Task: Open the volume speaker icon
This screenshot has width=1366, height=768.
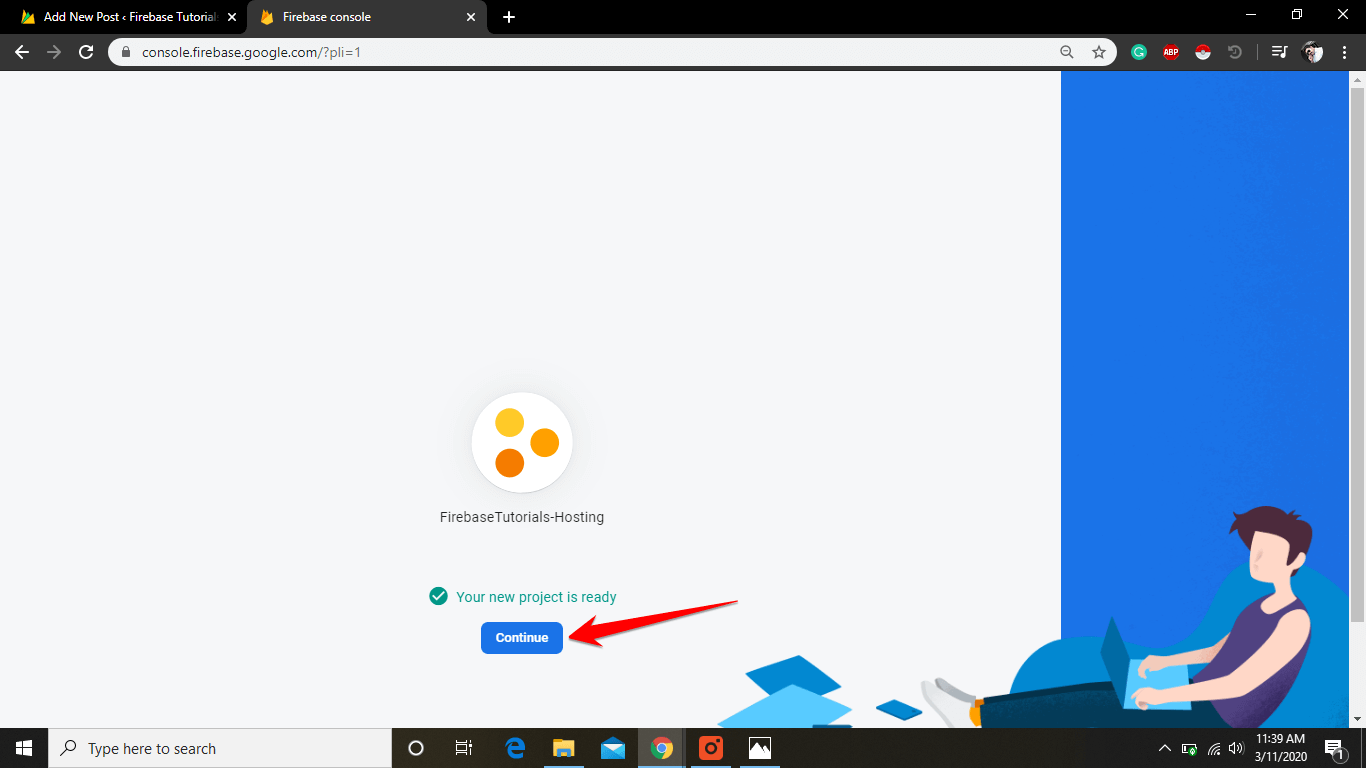Action: 1237,748
